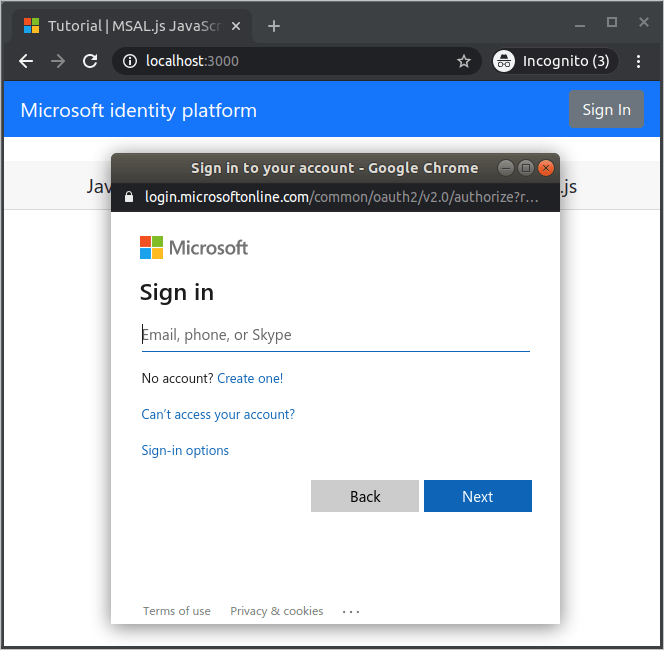Close the main Chrome window
This screenshot has width=664, height=650.
[x=644, y=22]
